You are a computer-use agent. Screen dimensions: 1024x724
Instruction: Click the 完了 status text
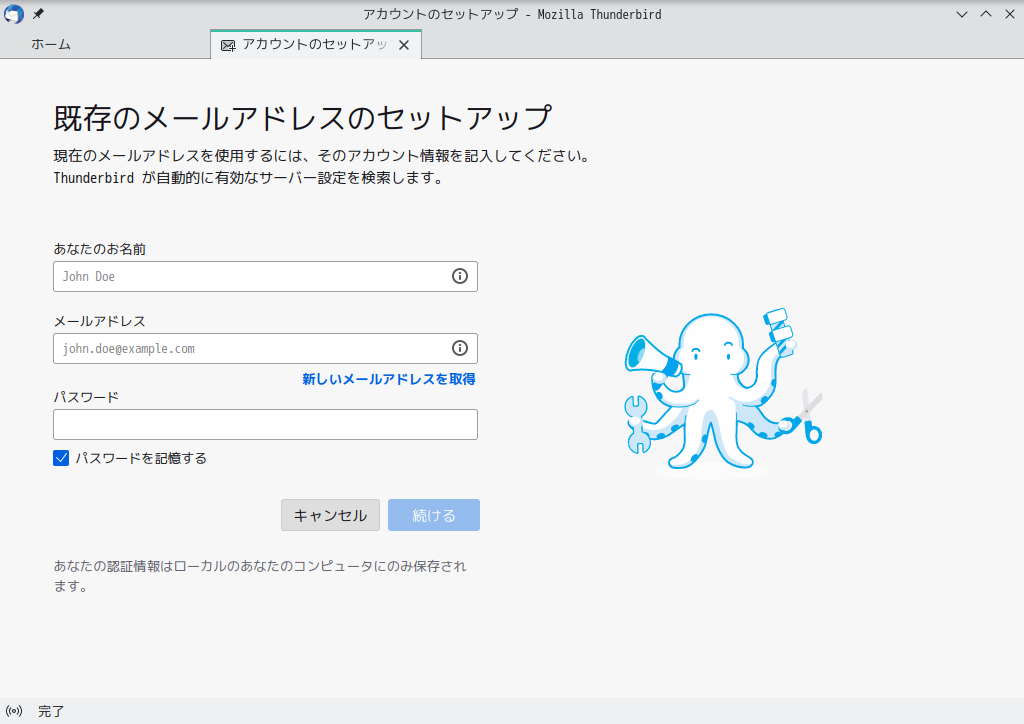click(x=51, y=711)
